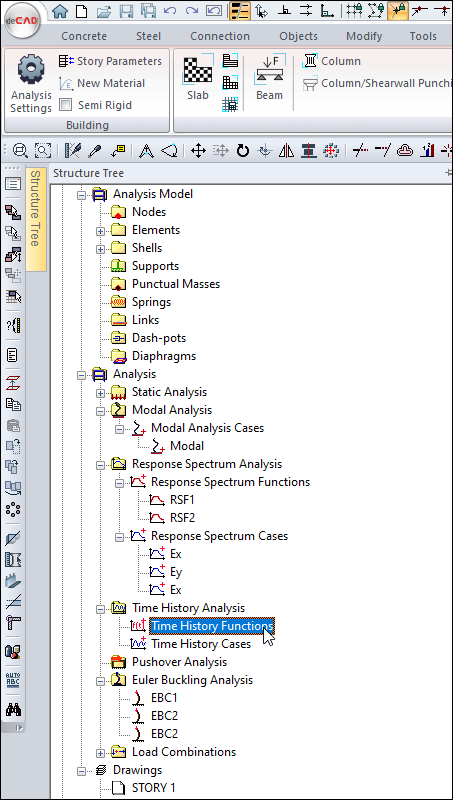
Task: Collapse the Analysis node
Action: click(x=81, y=374)
